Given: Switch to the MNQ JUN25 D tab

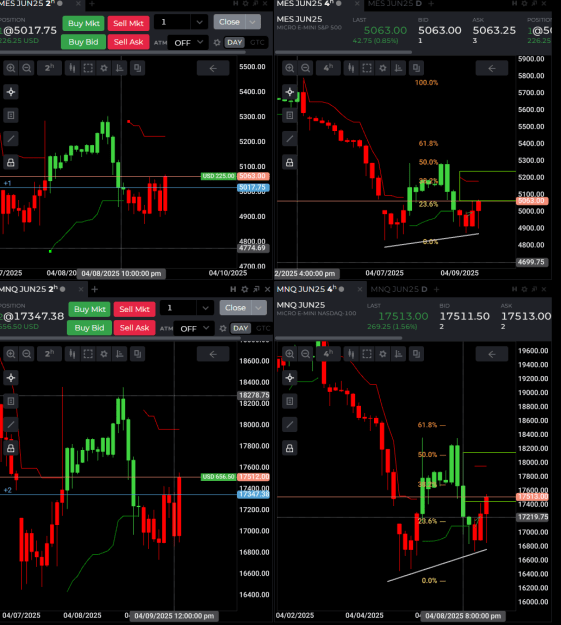Looking at the screenshot, I should [399, 289].
